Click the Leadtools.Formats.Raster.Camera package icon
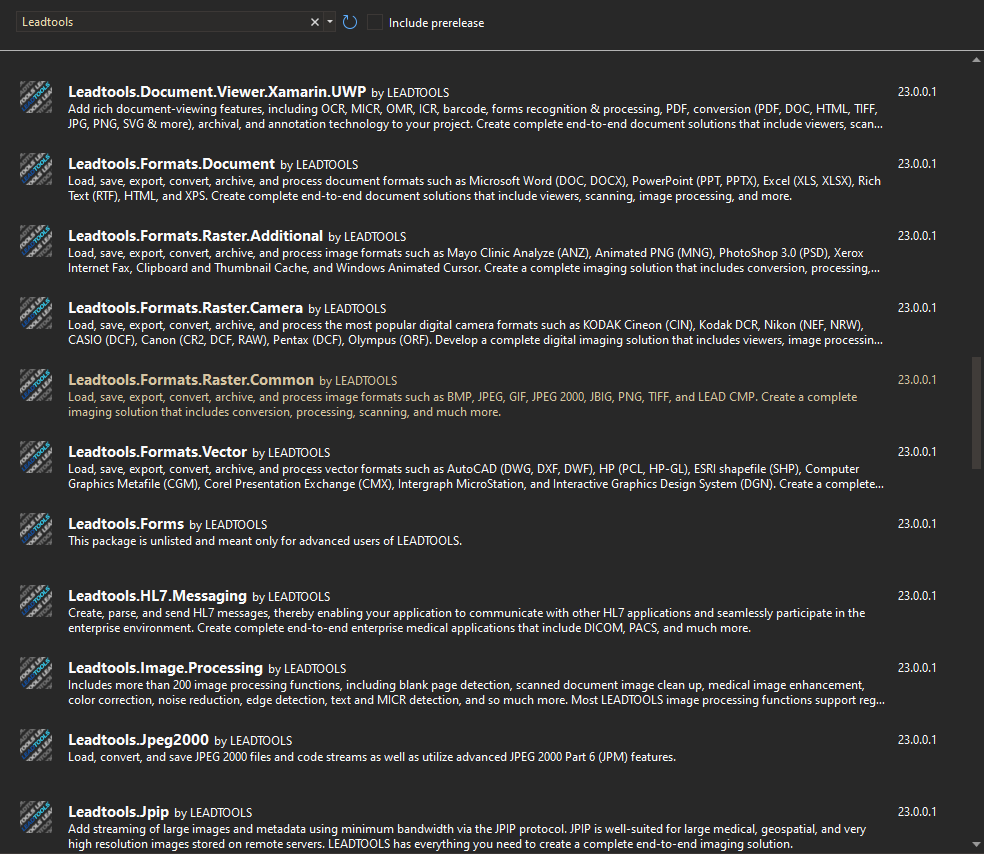The width and height of the screenshot is (984, 854). (x=36, y=314)
